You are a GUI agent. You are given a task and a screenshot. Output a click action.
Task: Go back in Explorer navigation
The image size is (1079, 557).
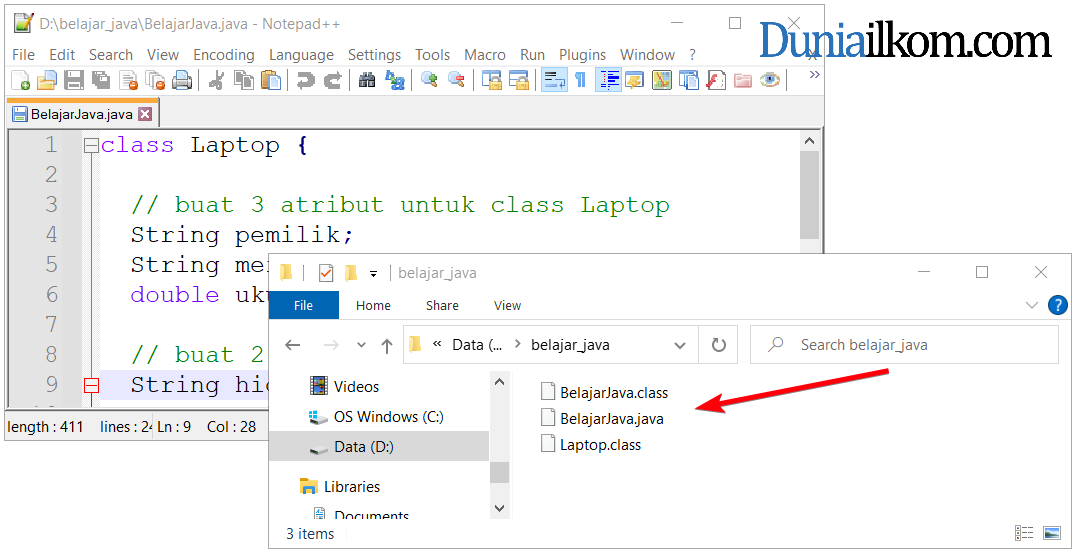coord(292,345)
